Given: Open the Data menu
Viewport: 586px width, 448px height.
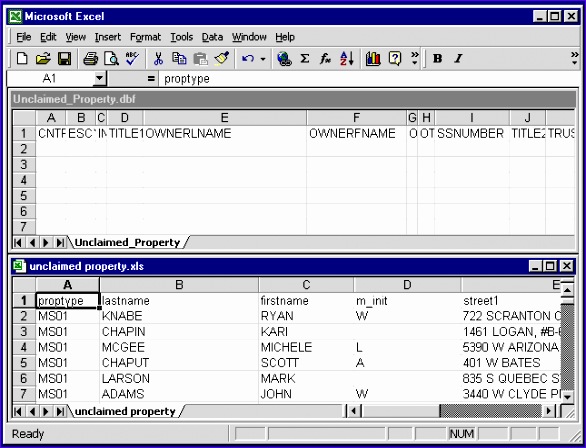Looking at the screenshot, I should pos(212,37).
